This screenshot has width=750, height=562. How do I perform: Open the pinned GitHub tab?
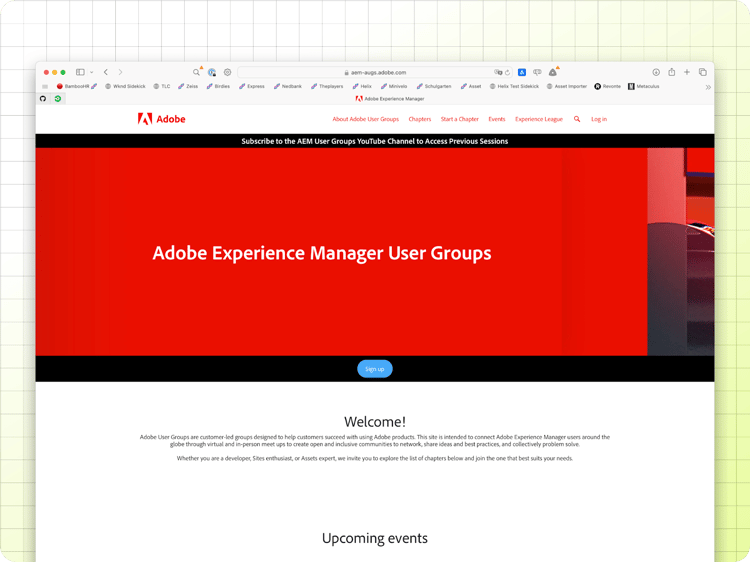coord(43,99)
